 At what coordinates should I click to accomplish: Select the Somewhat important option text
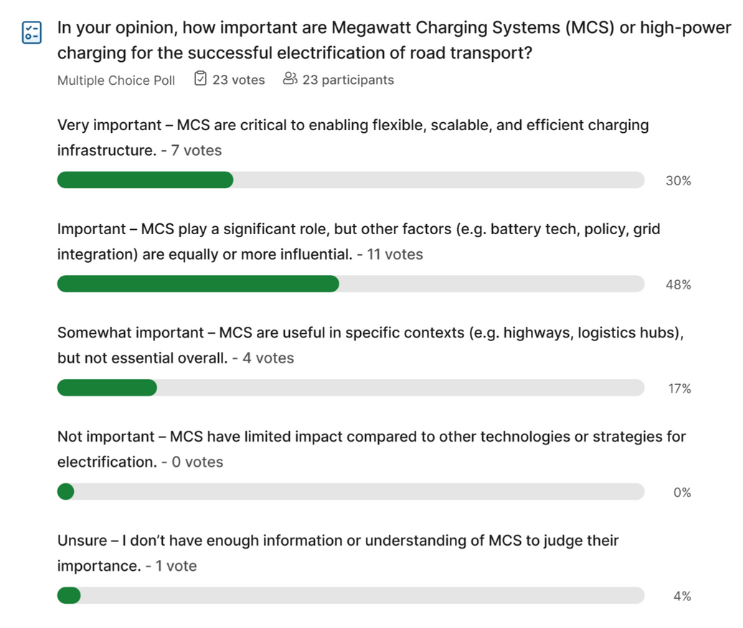[371, 345]
